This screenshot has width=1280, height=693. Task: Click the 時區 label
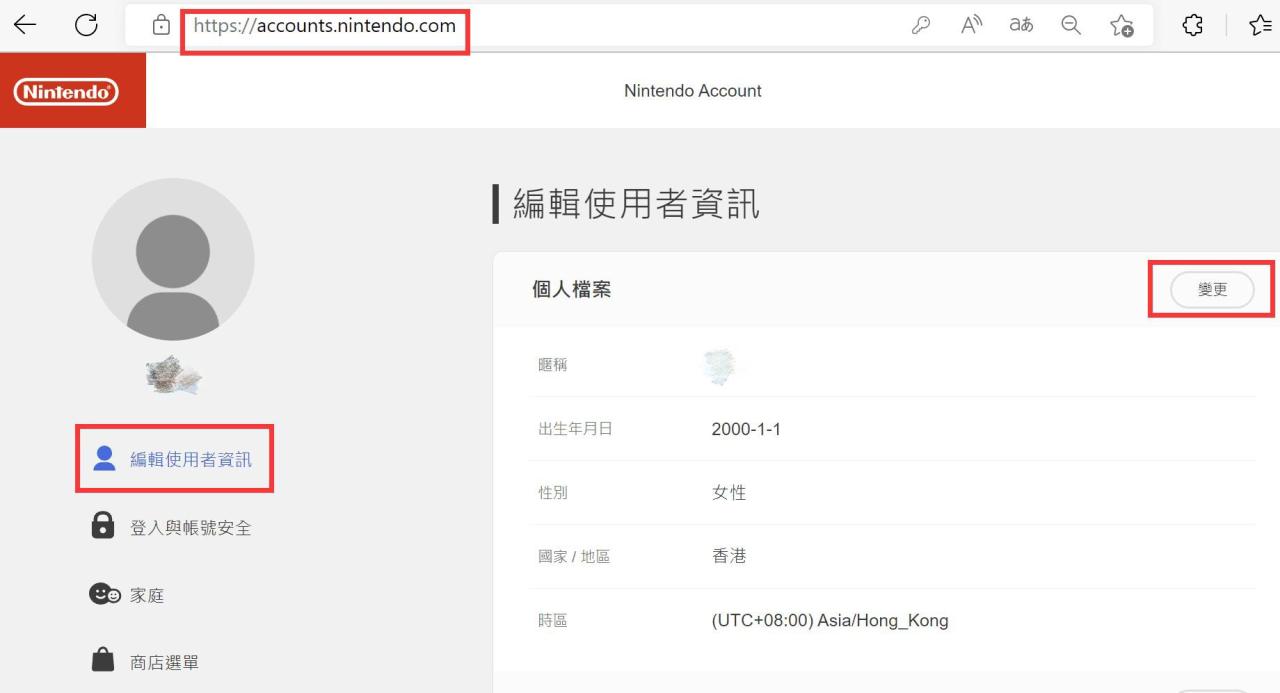553,620
